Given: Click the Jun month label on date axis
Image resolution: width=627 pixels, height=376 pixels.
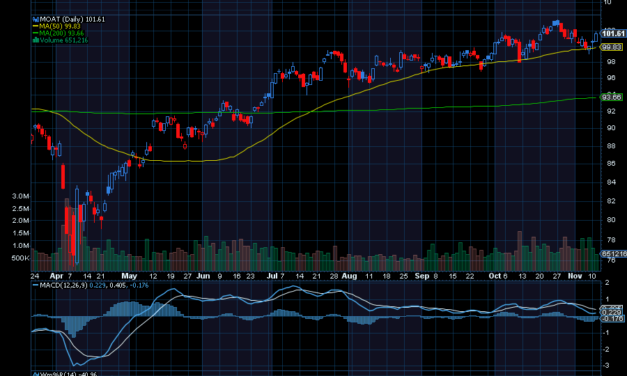Looking at the screenshot, I should coord(203,276).
